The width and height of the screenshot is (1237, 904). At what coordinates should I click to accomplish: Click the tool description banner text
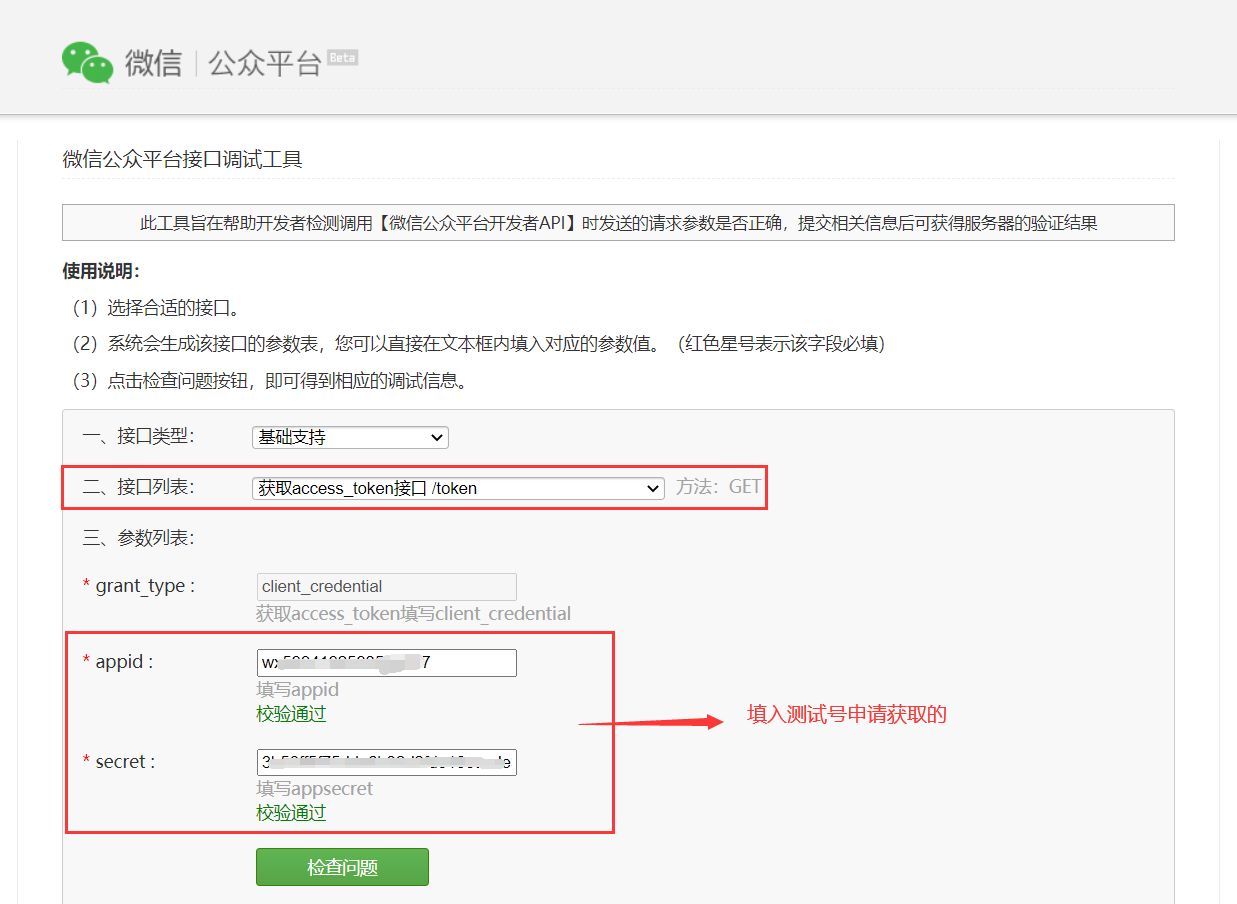(618, 222)
